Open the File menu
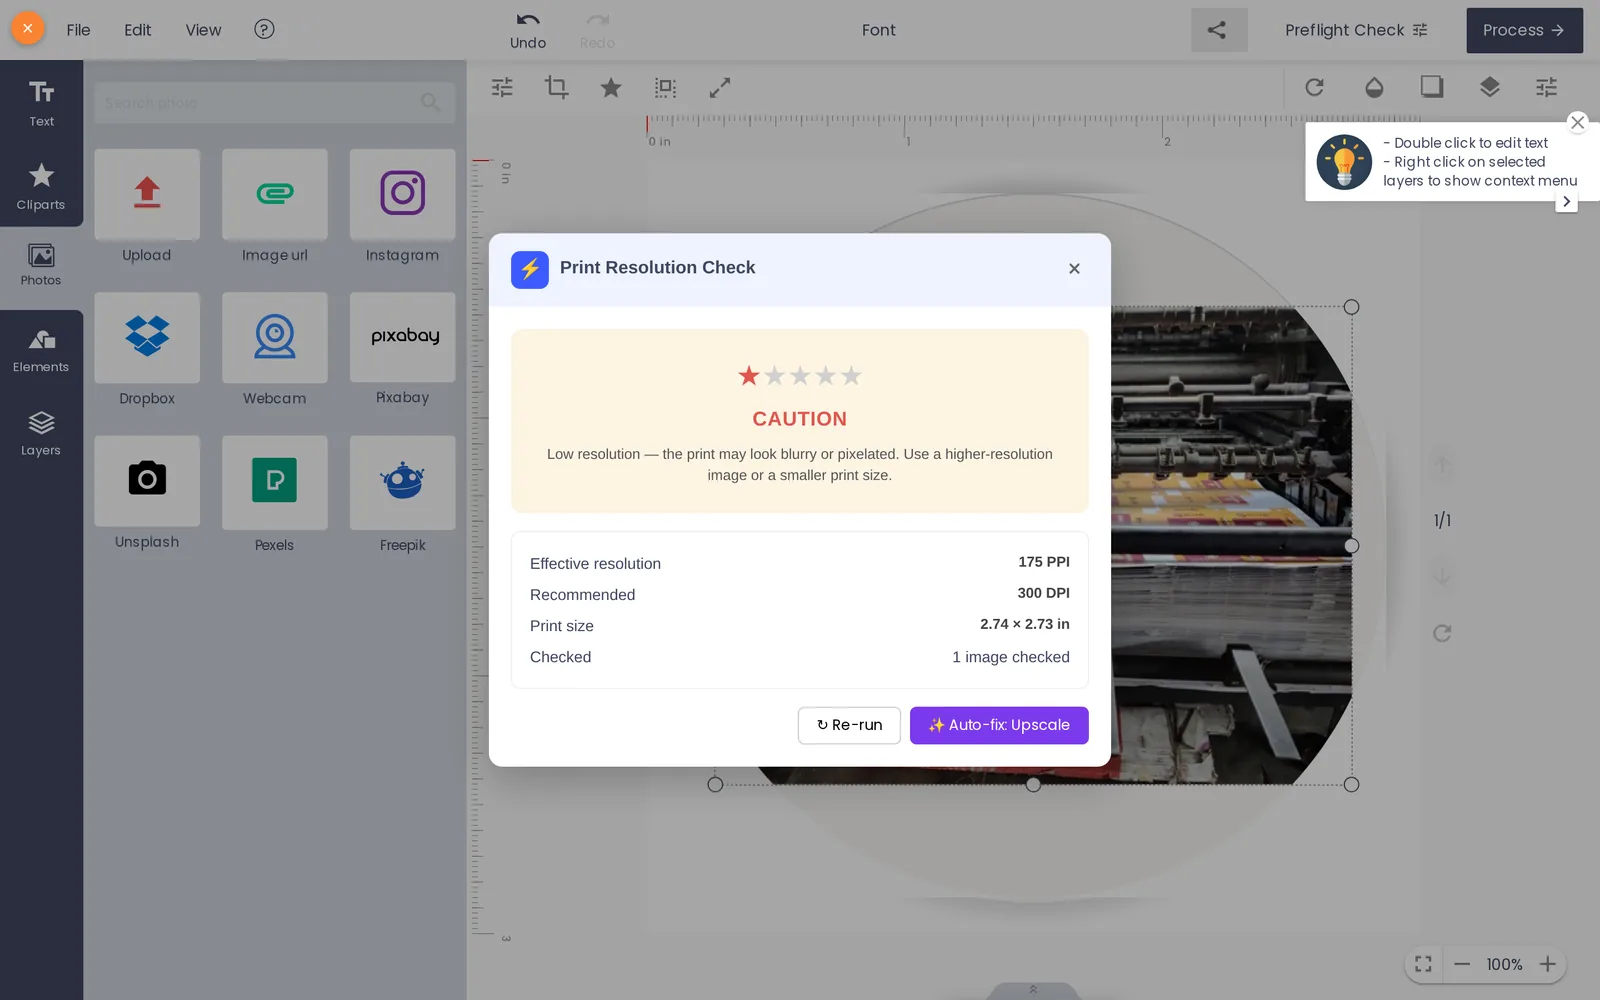The height and width of the screenshot is (1000, 1600). 78,30
